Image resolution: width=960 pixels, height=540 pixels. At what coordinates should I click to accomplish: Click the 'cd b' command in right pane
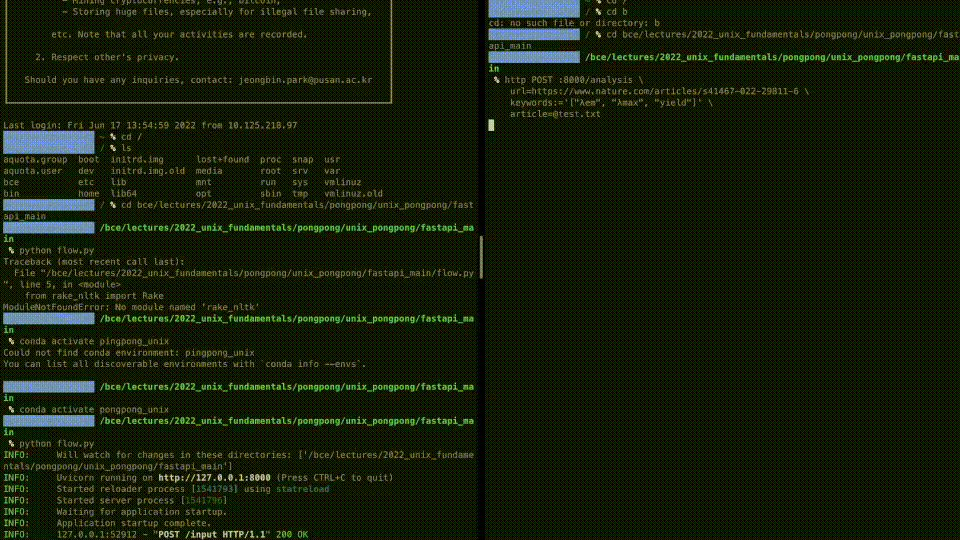pyautogui.click(x=617, y=12)
